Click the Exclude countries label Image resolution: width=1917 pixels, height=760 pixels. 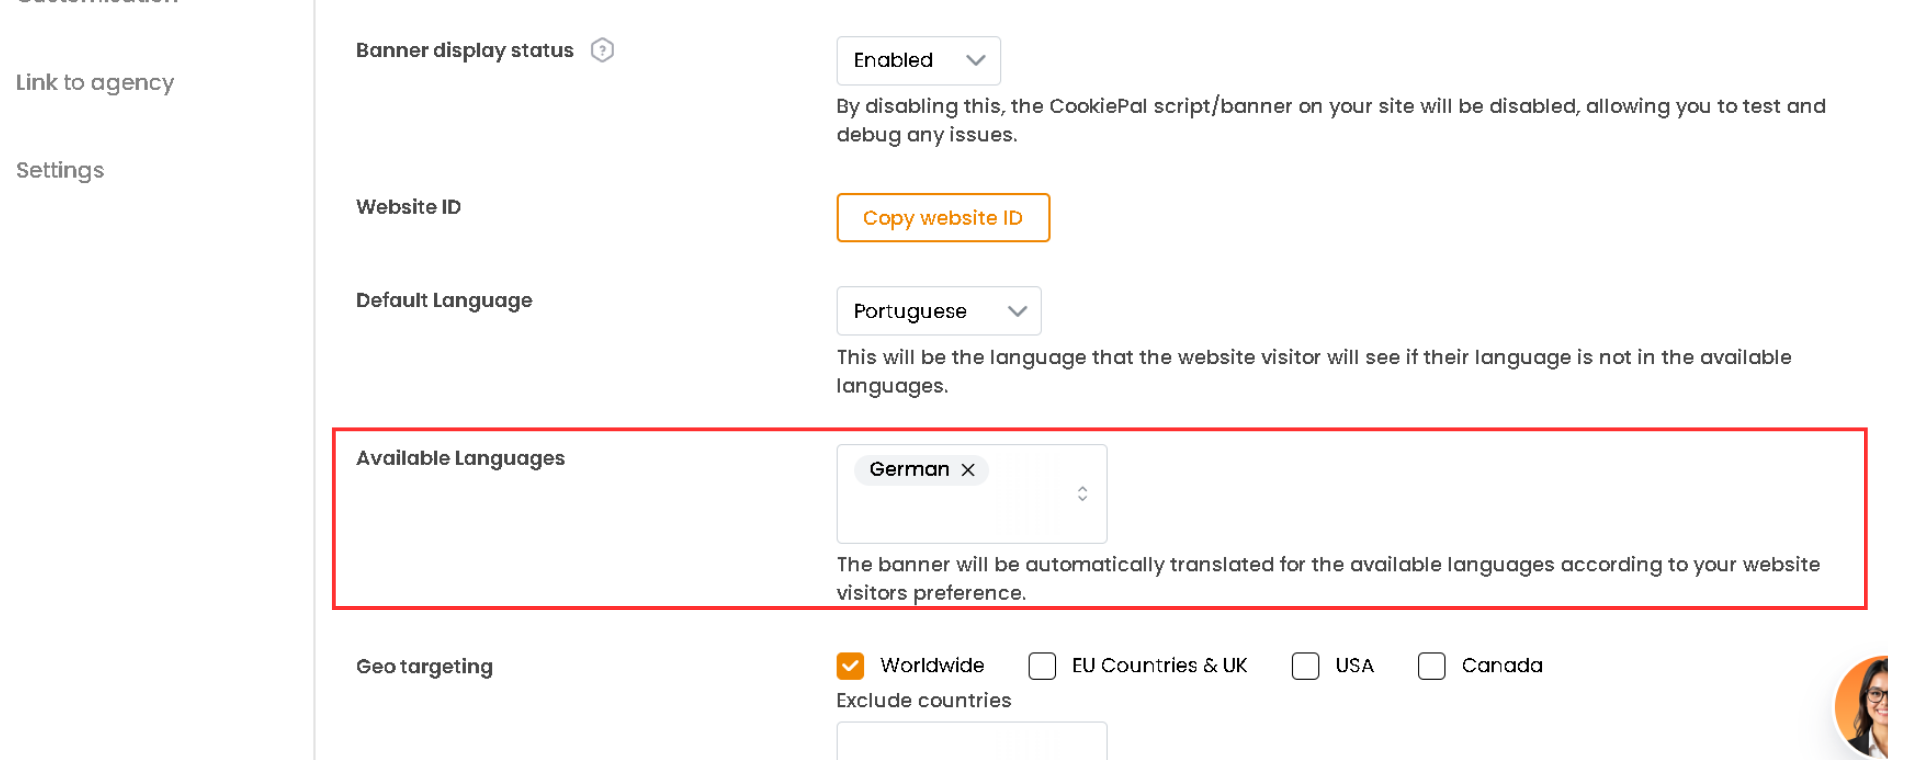pyautogui.click(x=924, y=701)
